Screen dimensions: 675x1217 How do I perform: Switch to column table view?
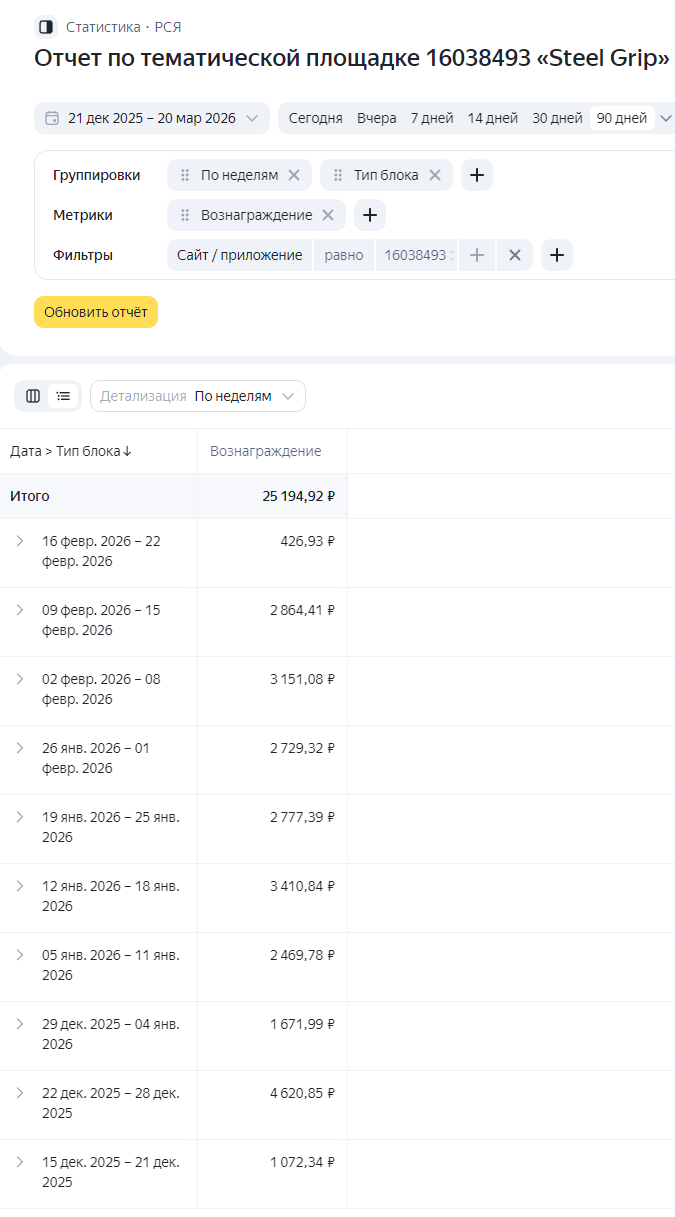coord(33,396)
